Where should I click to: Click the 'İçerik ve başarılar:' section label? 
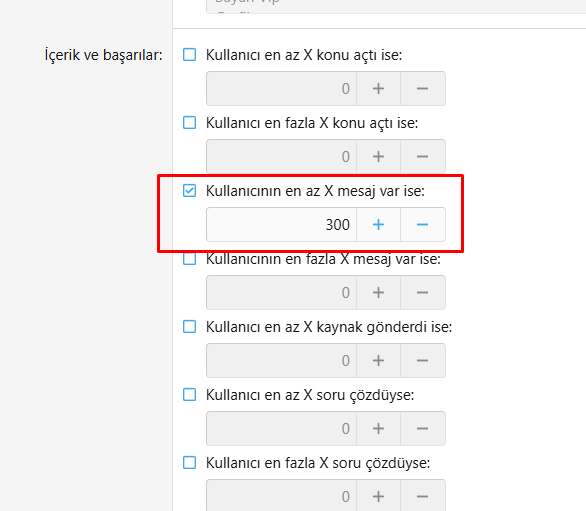pyautogui.click(x=104, y=55)
